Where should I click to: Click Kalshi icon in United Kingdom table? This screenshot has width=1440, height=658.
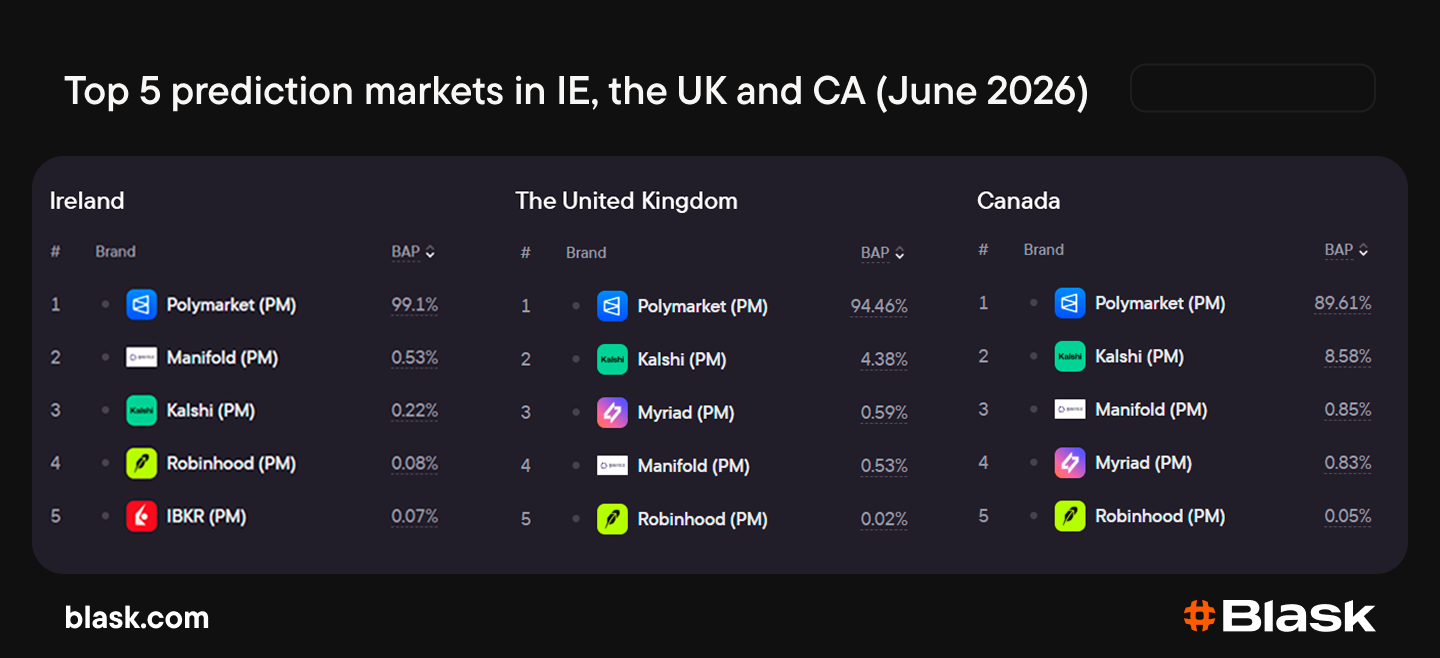tap(612, 359)
